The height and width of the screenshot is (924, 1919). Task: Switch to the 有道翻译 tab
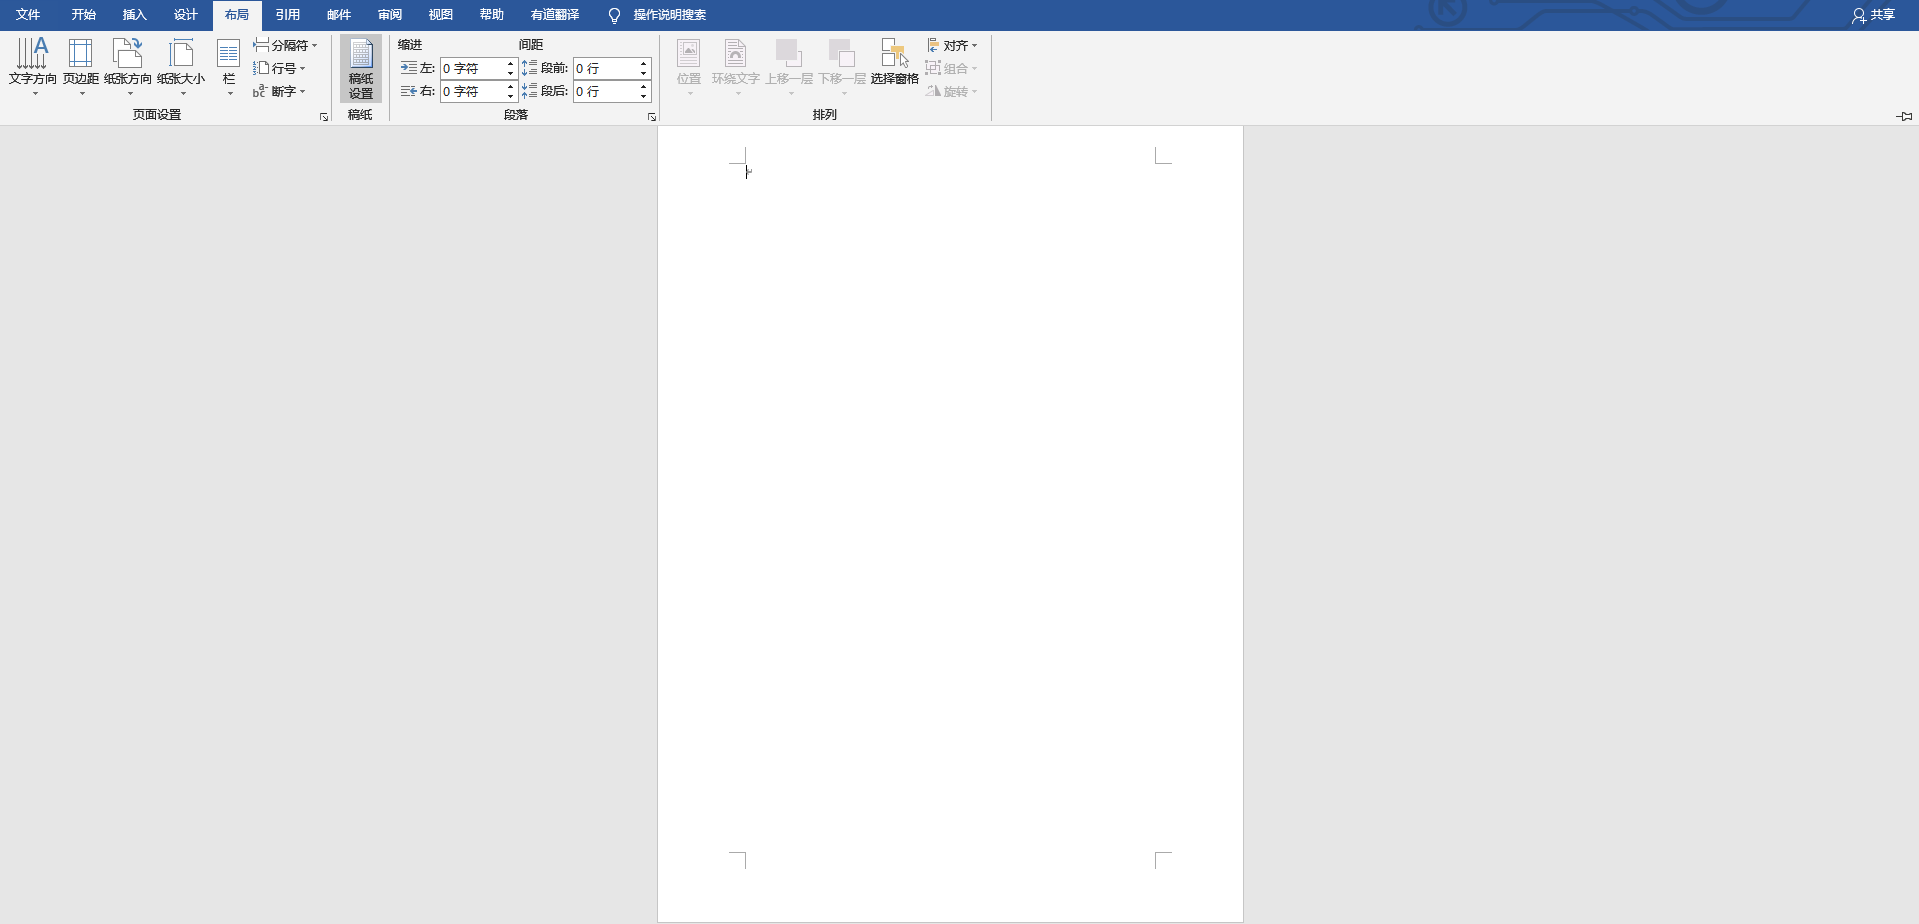(555, 15)
